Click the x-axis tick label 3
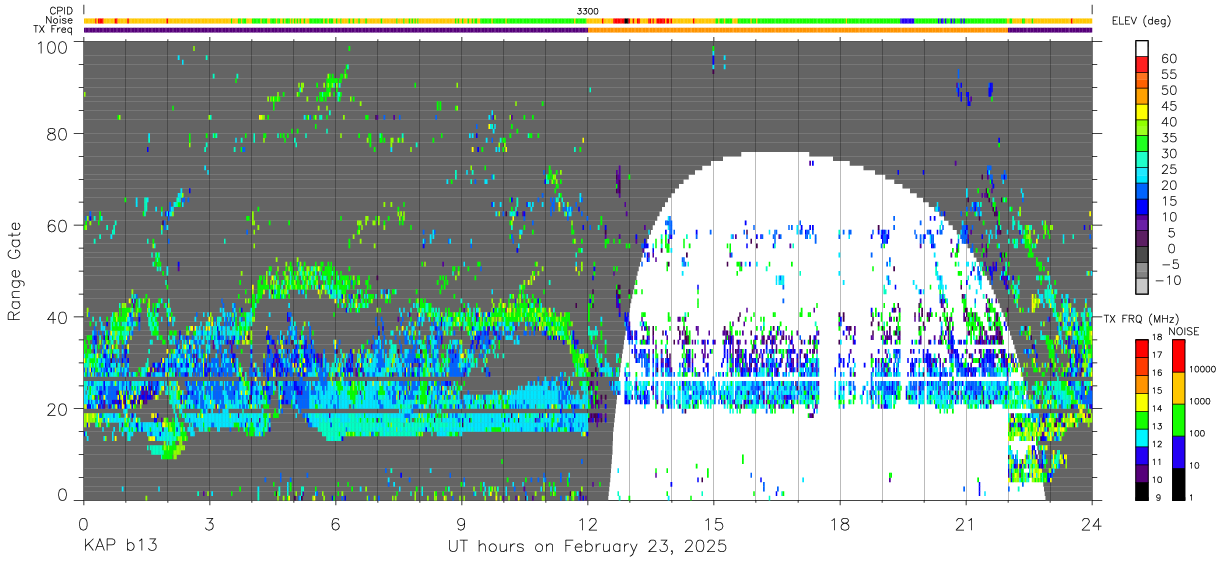The image size is (1228, 567). tap(209, 524)
